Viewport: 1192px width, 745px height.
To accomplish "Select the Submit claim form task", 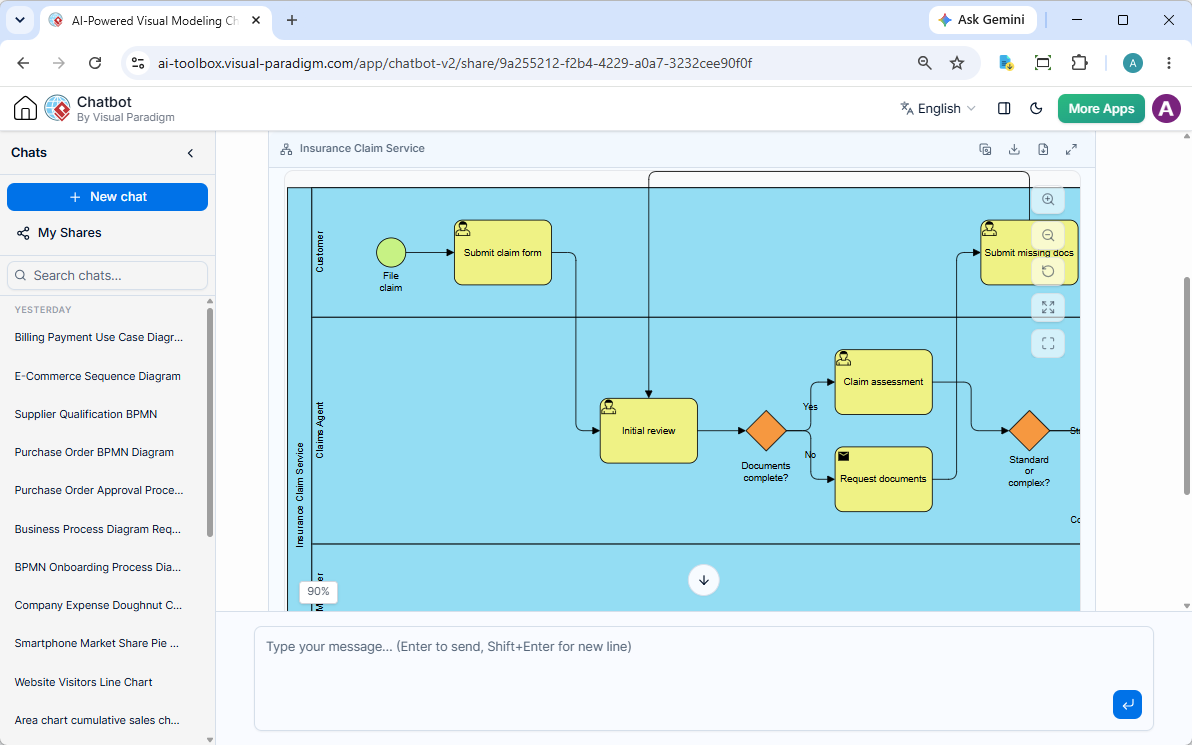I will click(x=502, y=252).
